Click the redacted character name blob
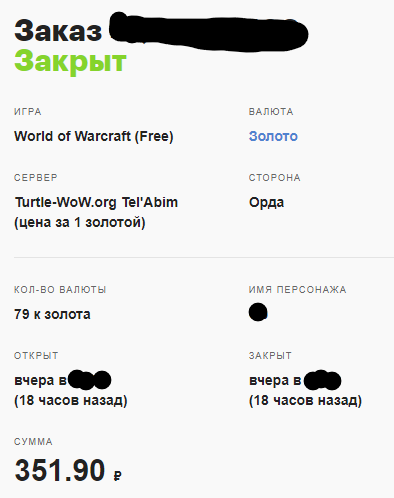Screen dimensions: 394x498 [258, 312]
